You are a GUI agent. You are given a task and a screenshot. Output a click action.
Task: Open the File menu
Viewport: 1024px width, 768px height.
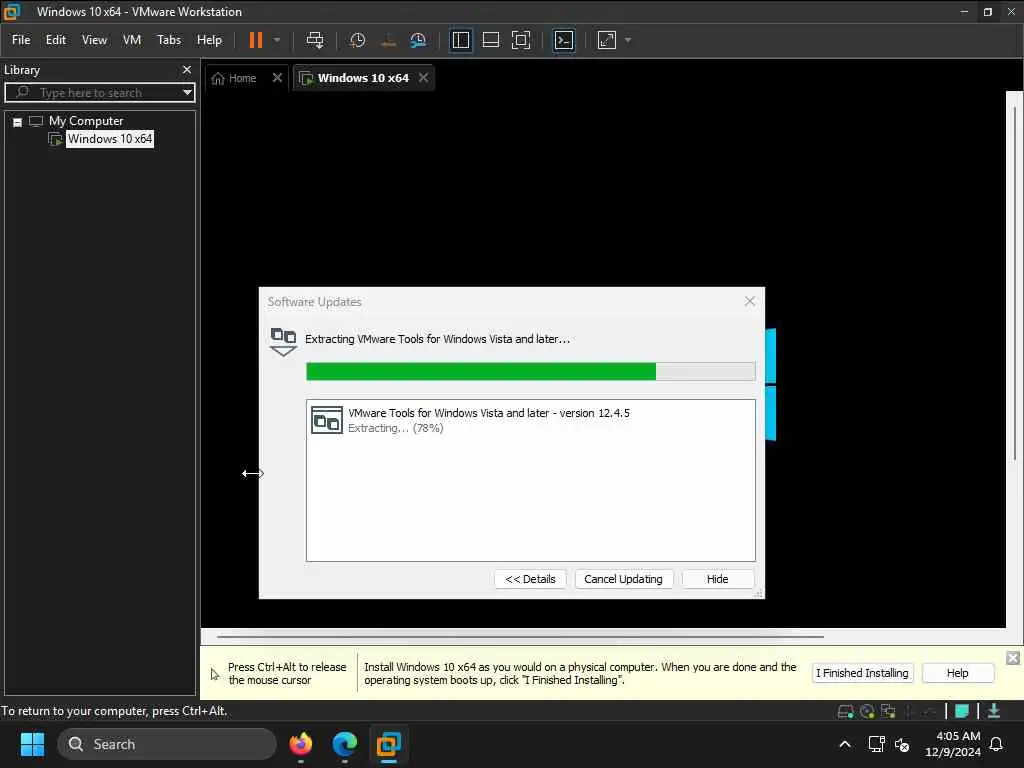click(x=21, y=40)
